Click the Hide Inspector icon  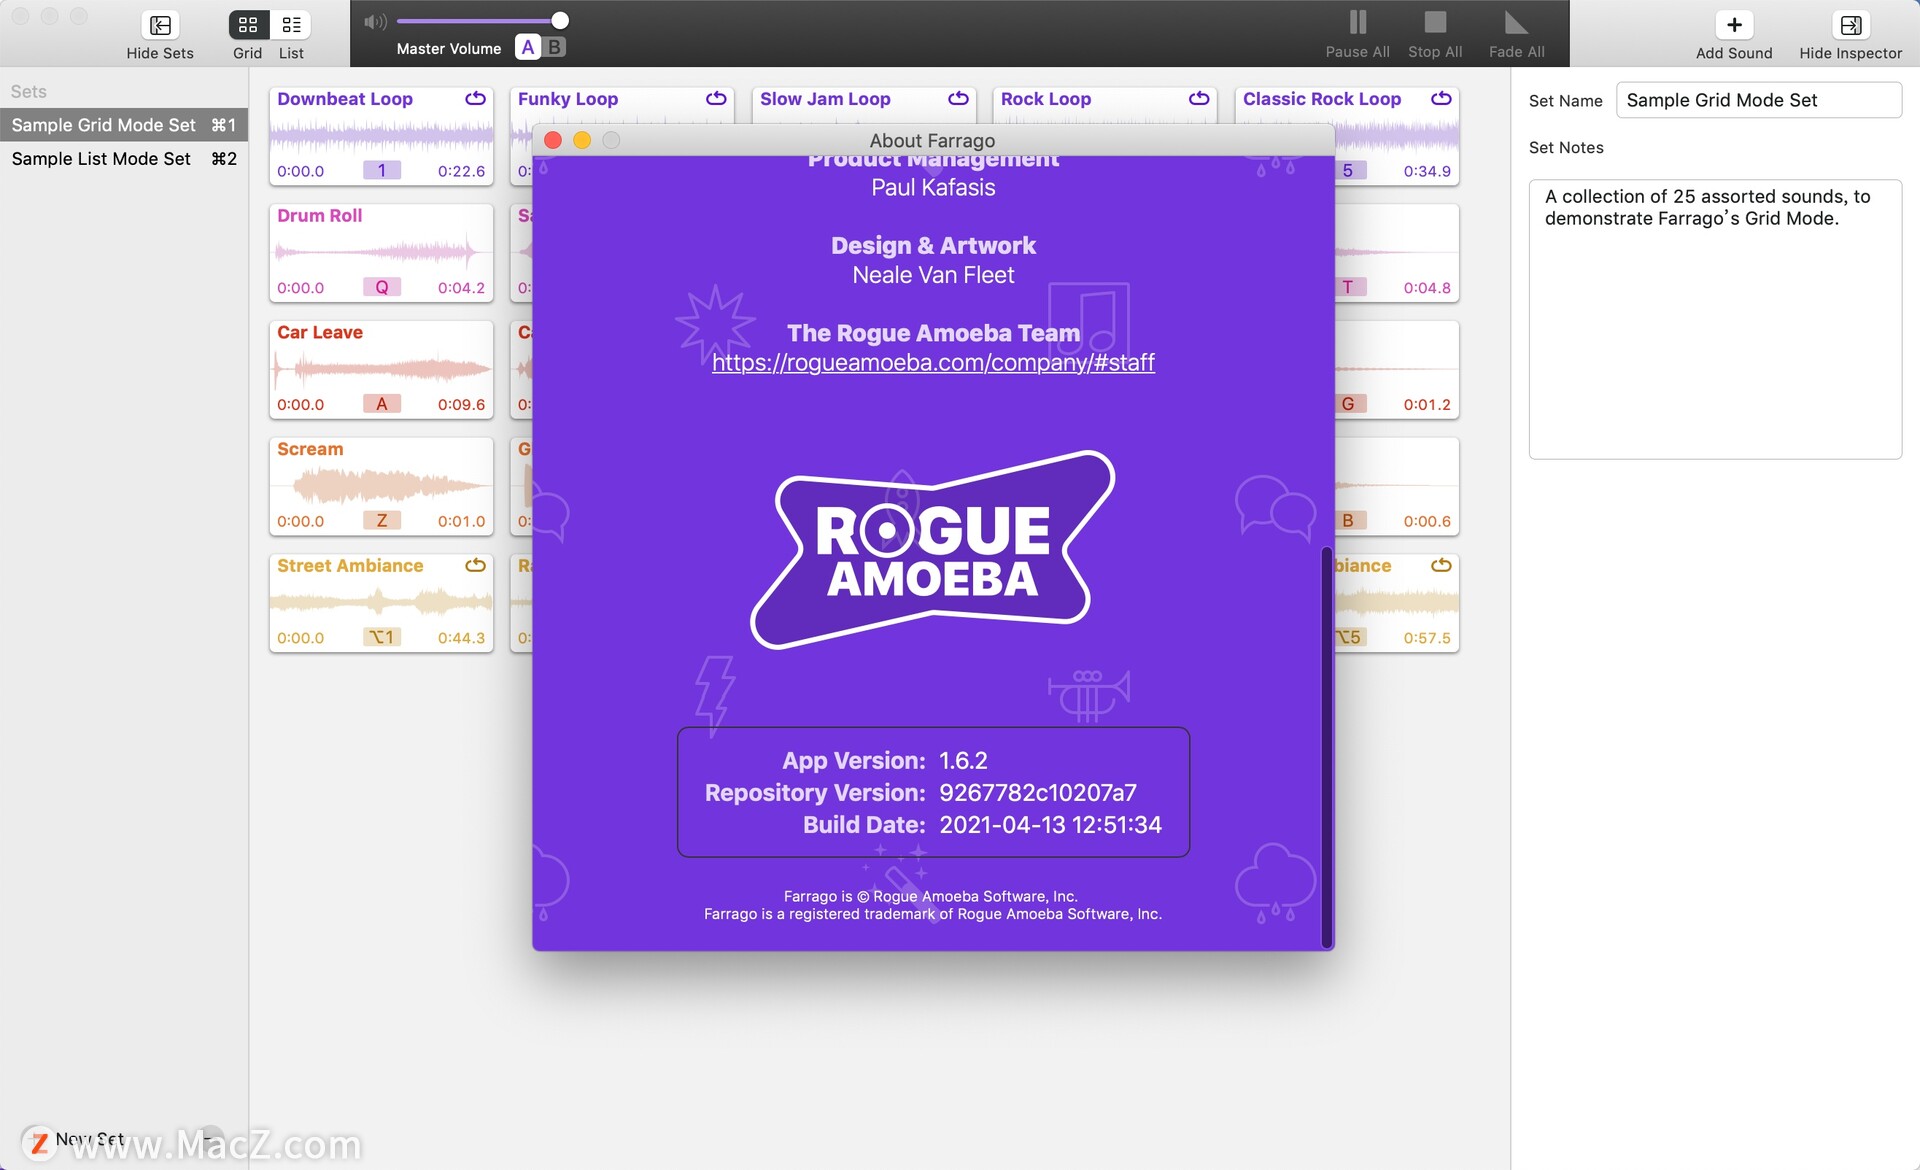point(1850,25)
